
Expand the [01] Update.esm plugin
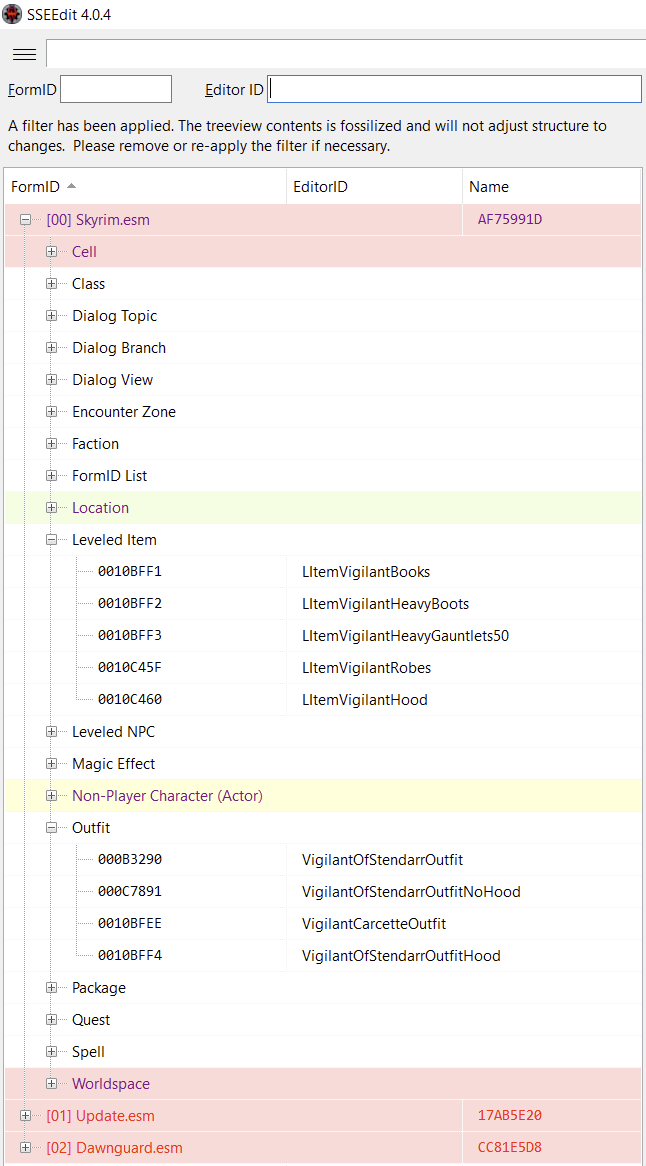(x=25, y=1115)
